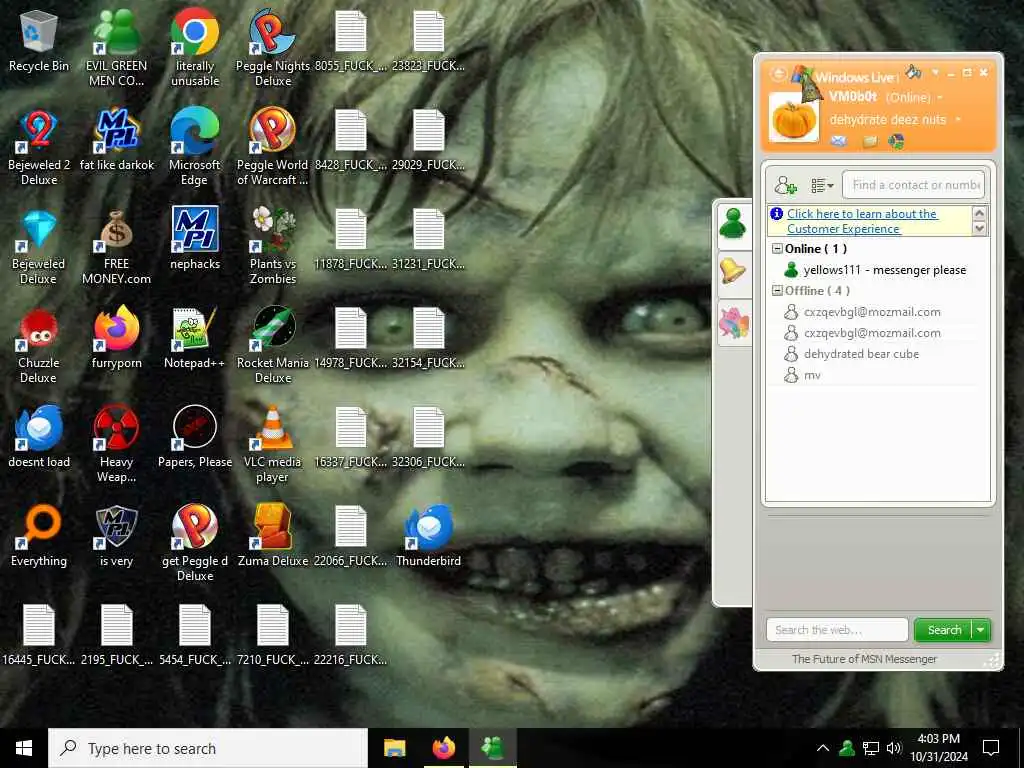Collapse the Online ( 1 ) group
The height and width of the screenshot is (768, 1024).
[x=777, y=249]
